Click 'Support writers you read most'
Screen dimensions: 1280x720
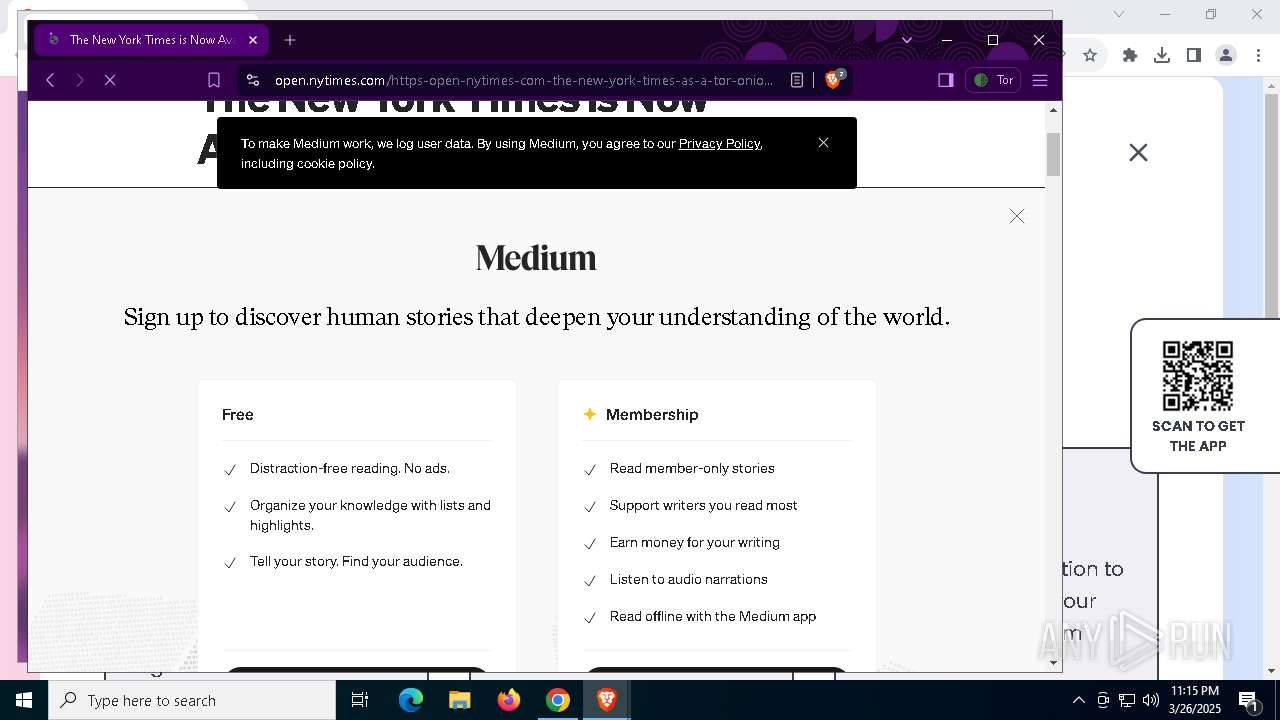tap(704, 505)
